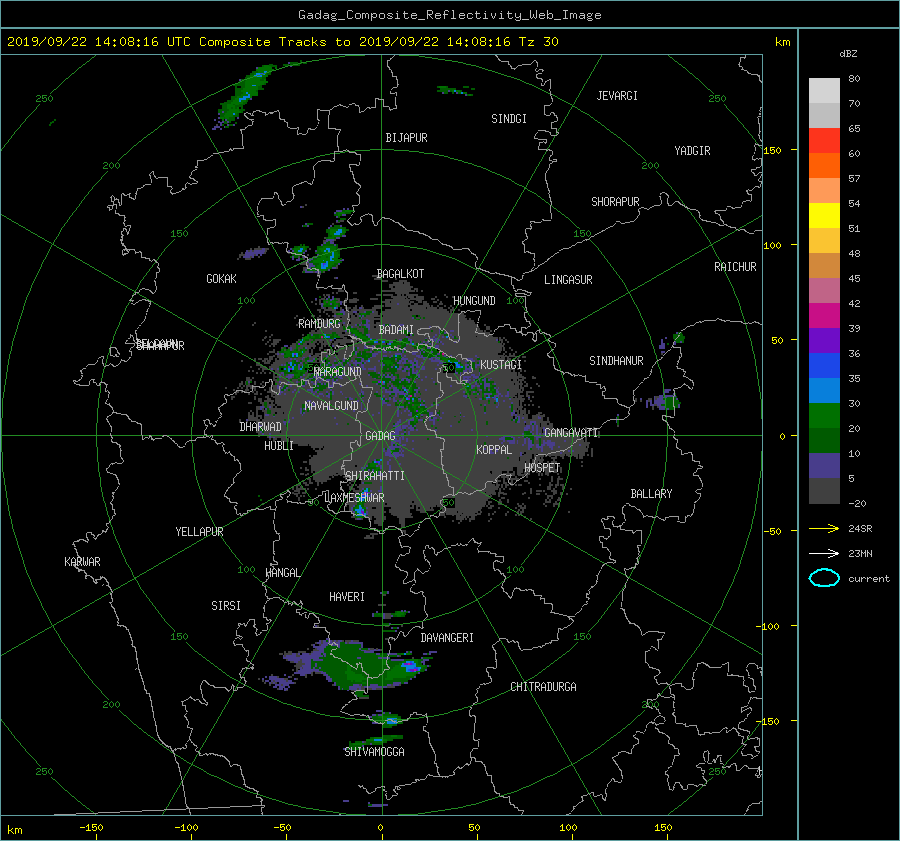Image resolution: width=900 pixels, height=841 pixels.
Task: Click the white 23MN arrow legend icon
Action: pos(824,553)
